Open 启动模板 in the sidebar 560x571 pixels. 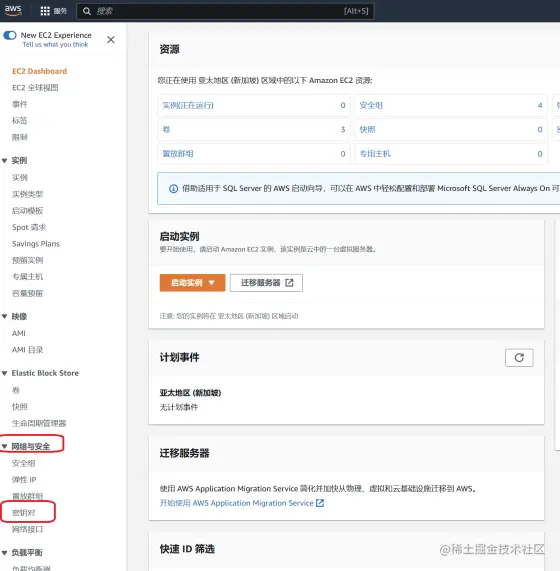[x=27, y=210]
